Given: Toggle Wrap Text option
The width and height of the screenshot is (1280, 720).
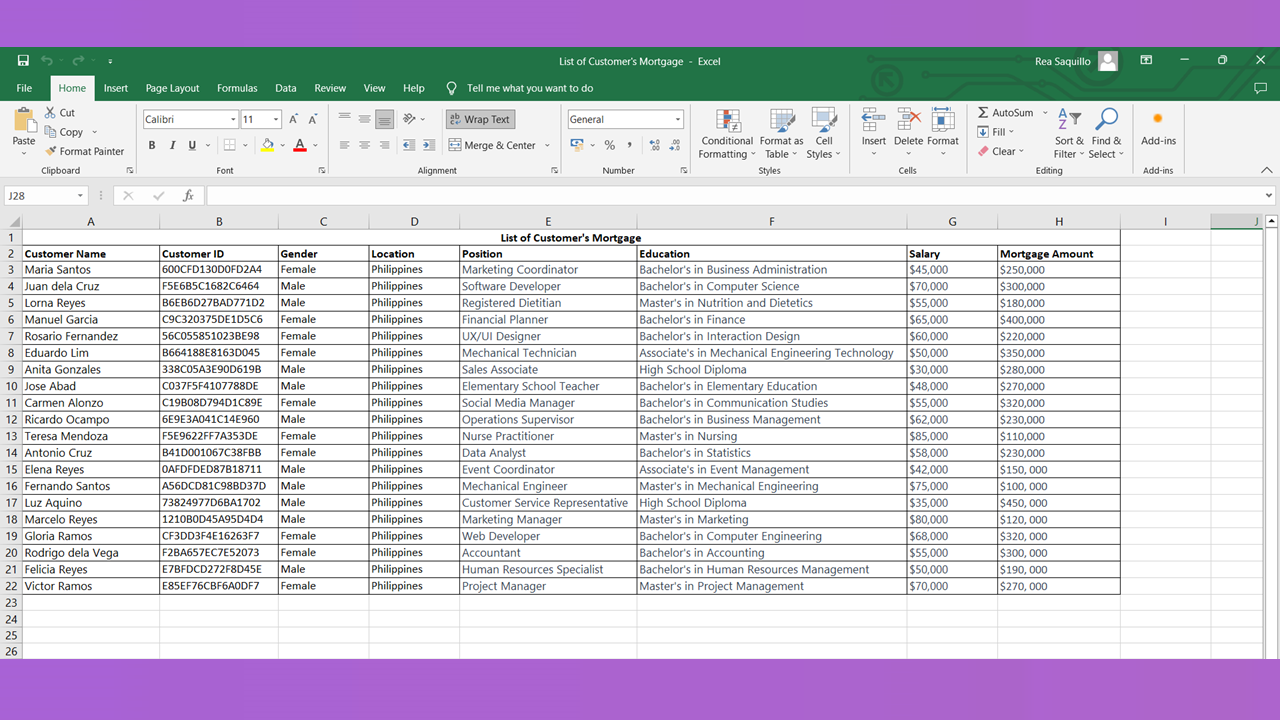Looking at the screenshot, I should 479,119.
